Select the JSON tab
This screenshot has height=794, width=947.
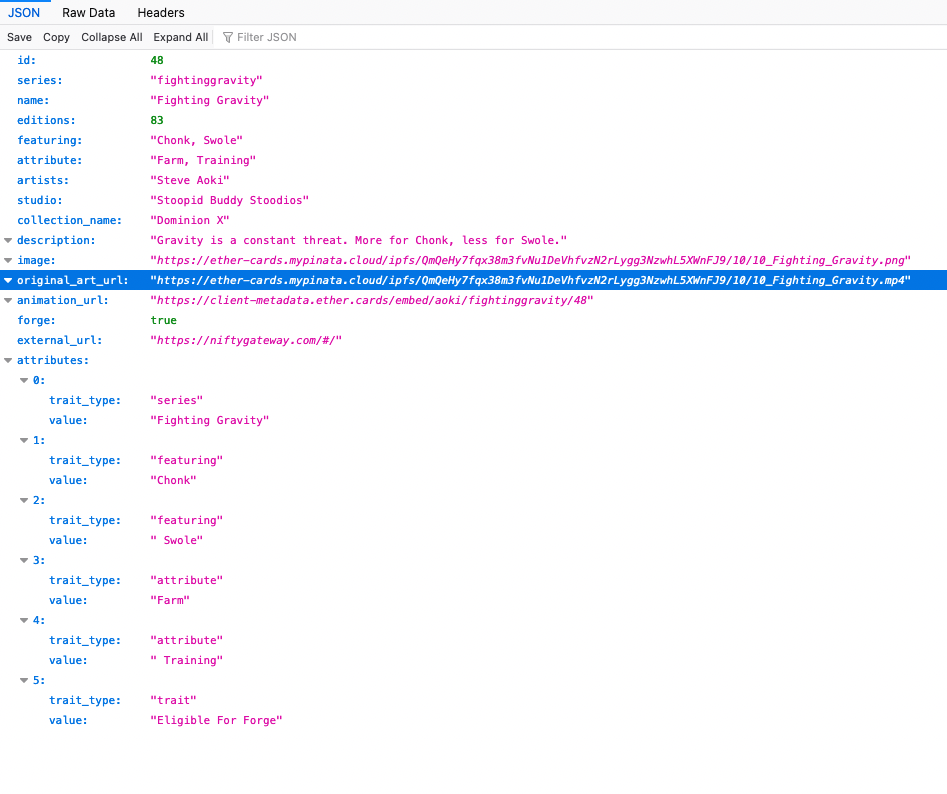pyautogui.click(x=24, y=13)
